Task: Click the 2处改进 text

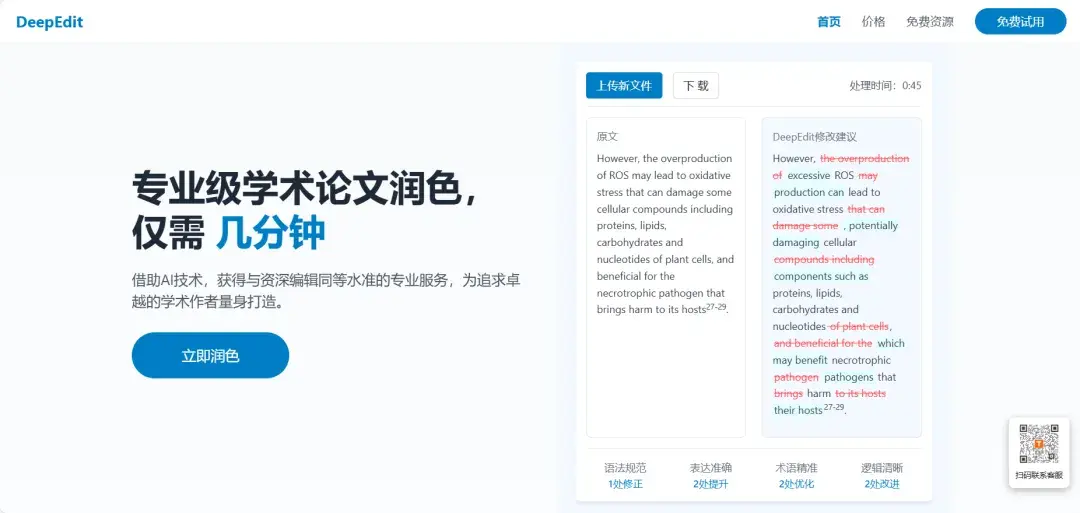Action: coord(882,484)
